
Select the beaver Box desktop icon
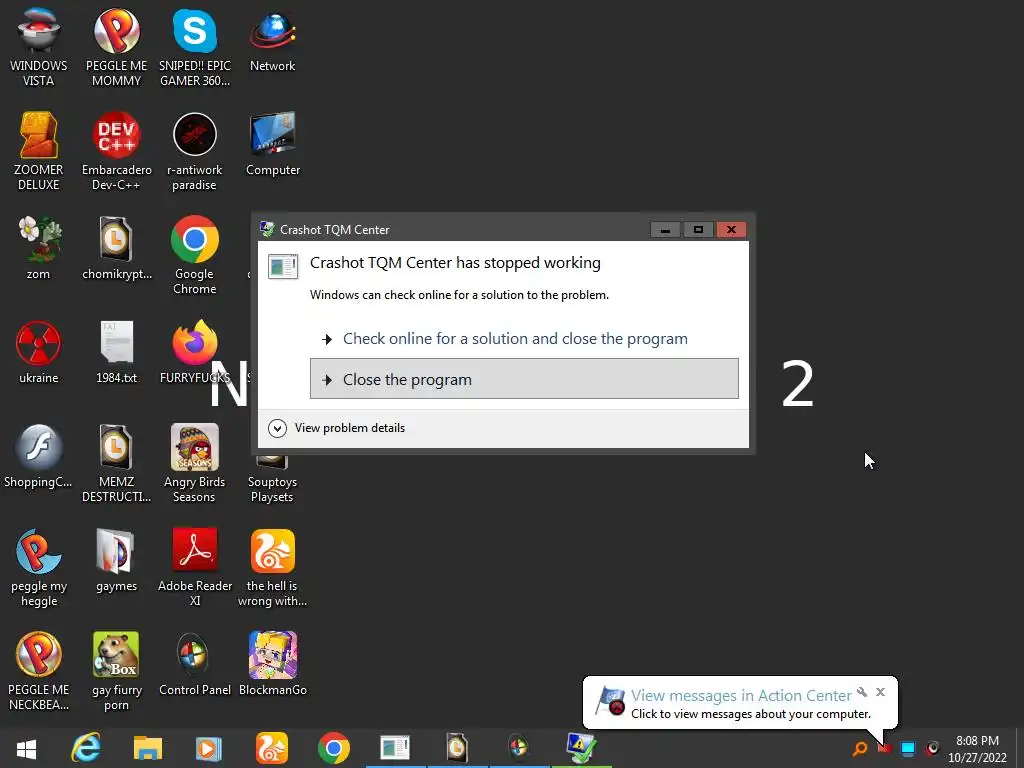116,671
